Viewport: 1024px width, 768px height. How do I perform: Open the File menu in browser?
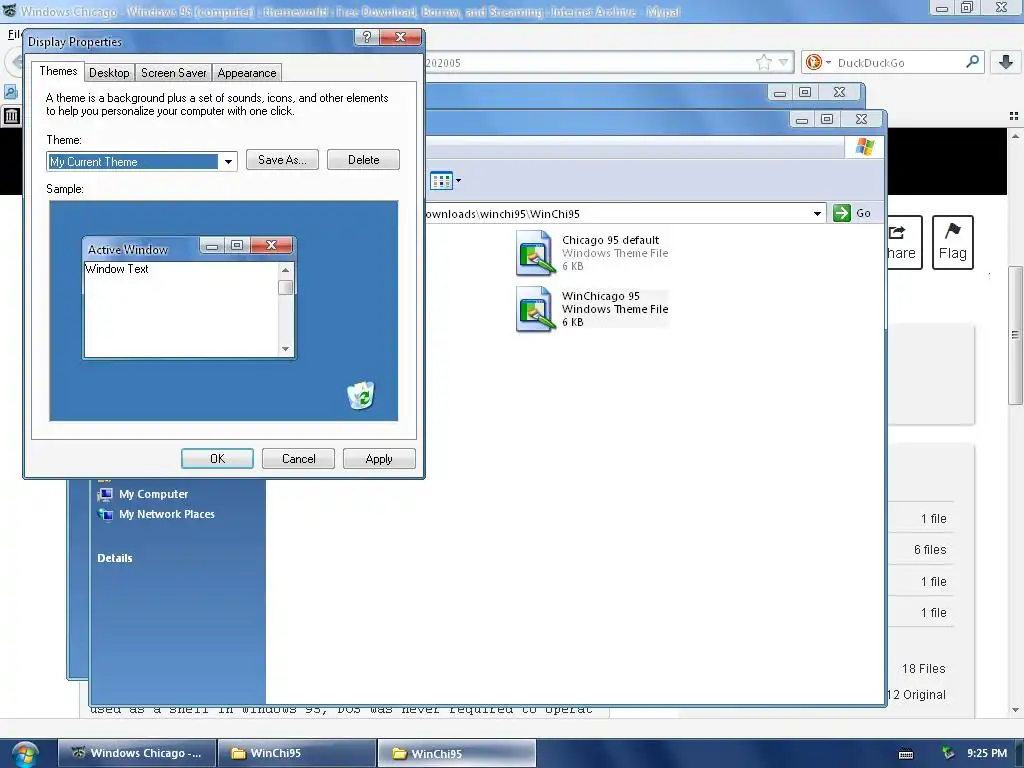click(14, 34)
